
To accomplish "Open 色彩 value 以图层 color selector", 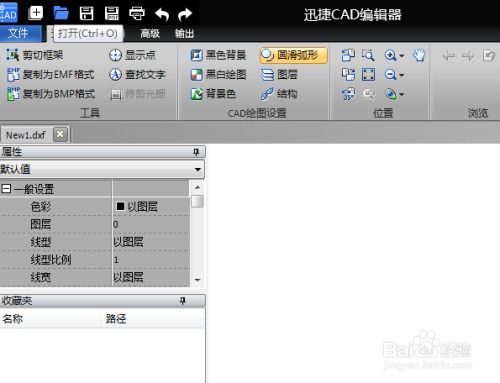I will (151, 207).
